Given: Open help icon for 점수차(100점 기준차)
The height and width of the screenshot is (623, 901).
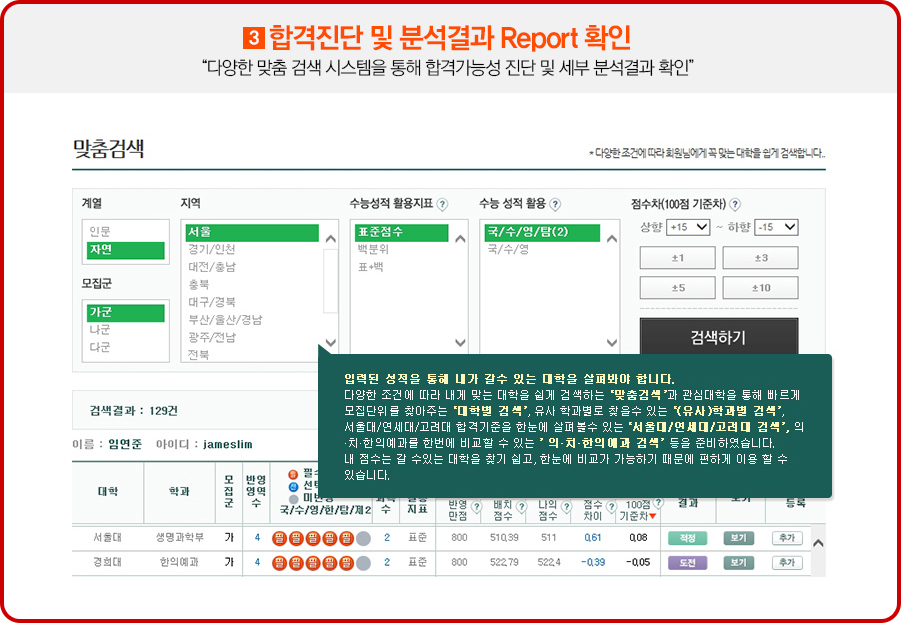Looking at the screenshot, I should pyautogui.click(x=735, y=204).
